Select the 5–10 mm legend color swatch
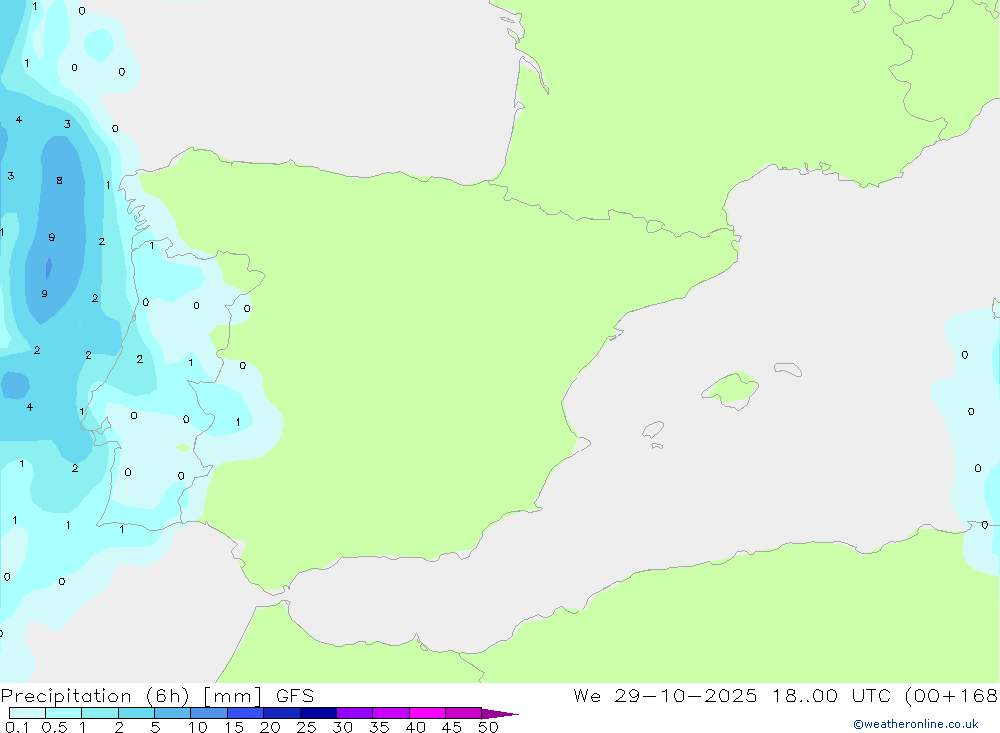The image size is (1000, 733). (173, 713)
